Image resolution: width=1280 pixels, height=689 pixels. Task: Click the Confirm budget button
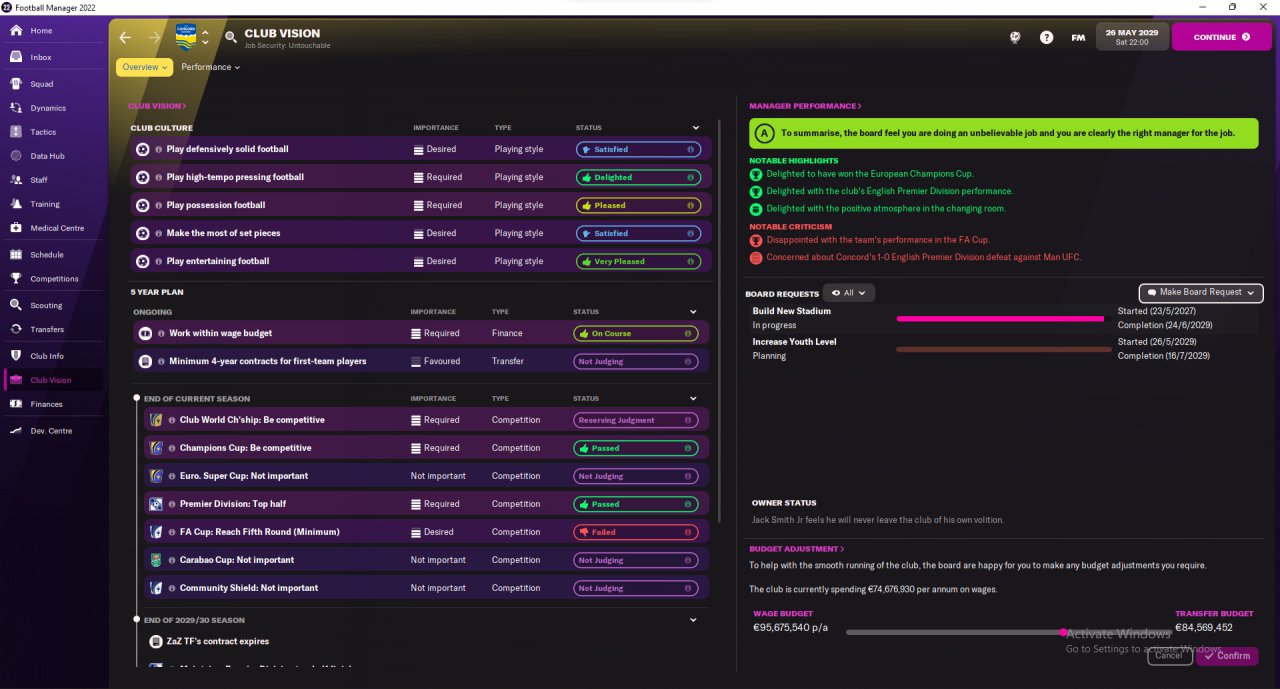click(1227, 656)
